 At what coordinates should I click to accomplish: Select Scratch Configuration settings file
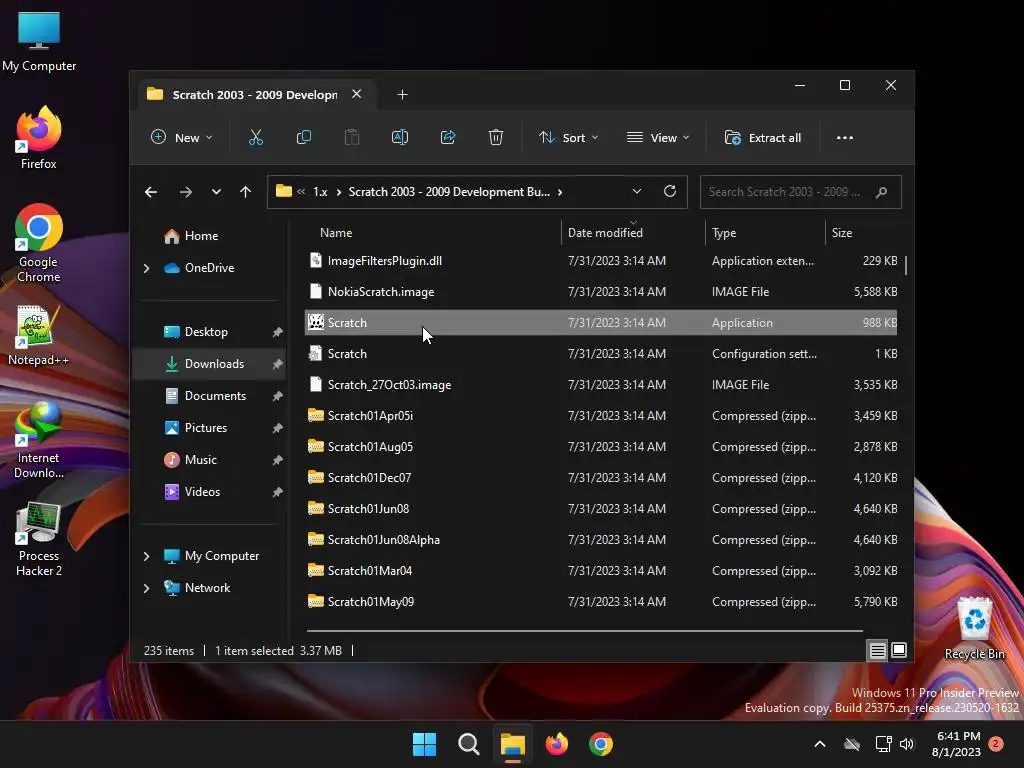pyautogui.click(x=601, y=354)
